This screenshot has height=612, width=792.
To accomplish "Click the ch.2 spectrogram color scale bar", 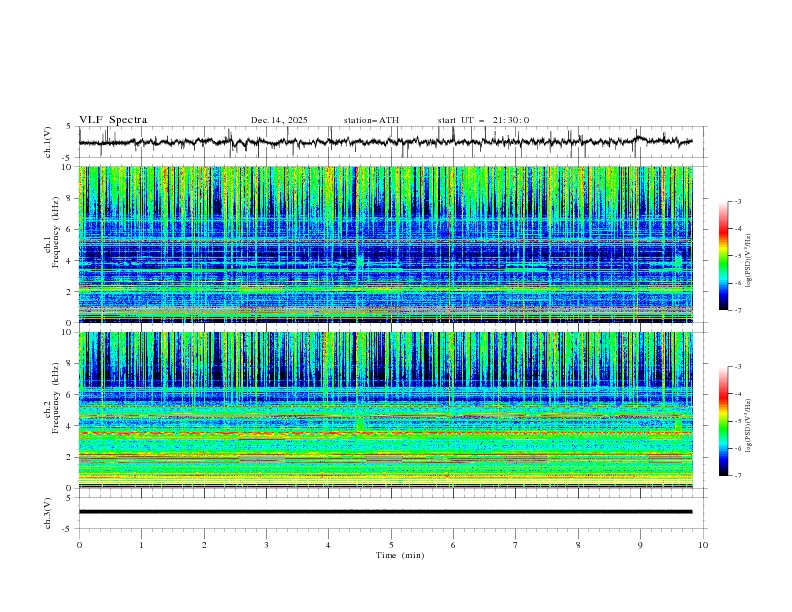I will click(x=724, y=422).
